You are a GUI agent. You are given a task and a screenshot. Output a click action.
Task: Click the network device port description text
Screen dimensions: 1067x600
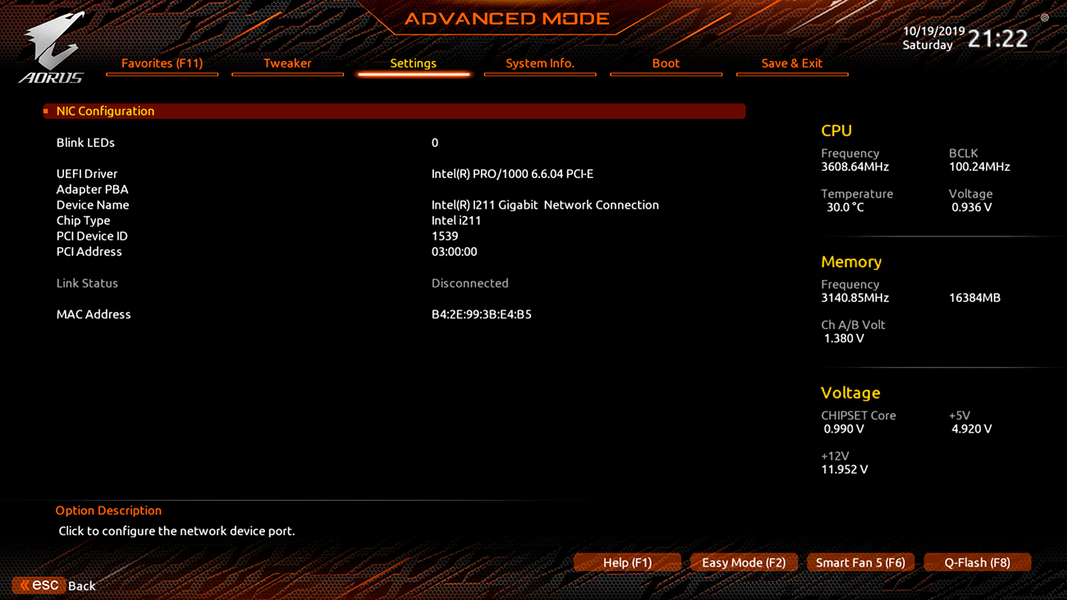click(x=176, y=531)
